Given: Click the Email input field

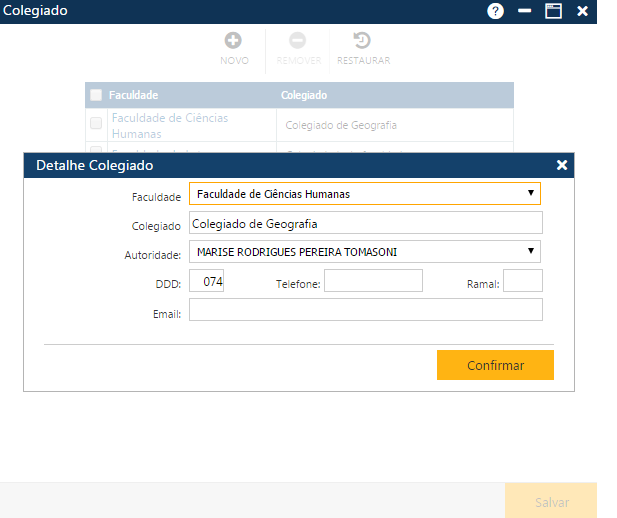Looking at the screenshot, I should click(365, 311).
